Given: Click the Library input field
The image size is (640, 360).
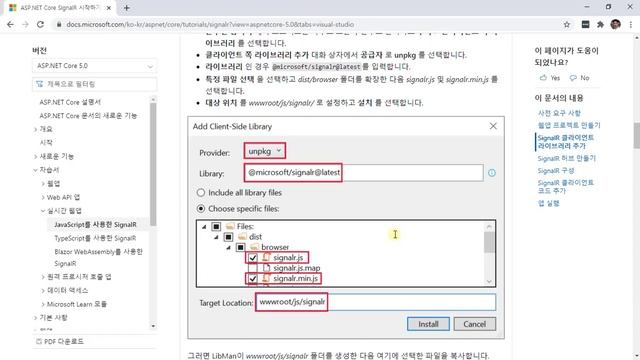Looking at the screenshot, I should [364, 173].
